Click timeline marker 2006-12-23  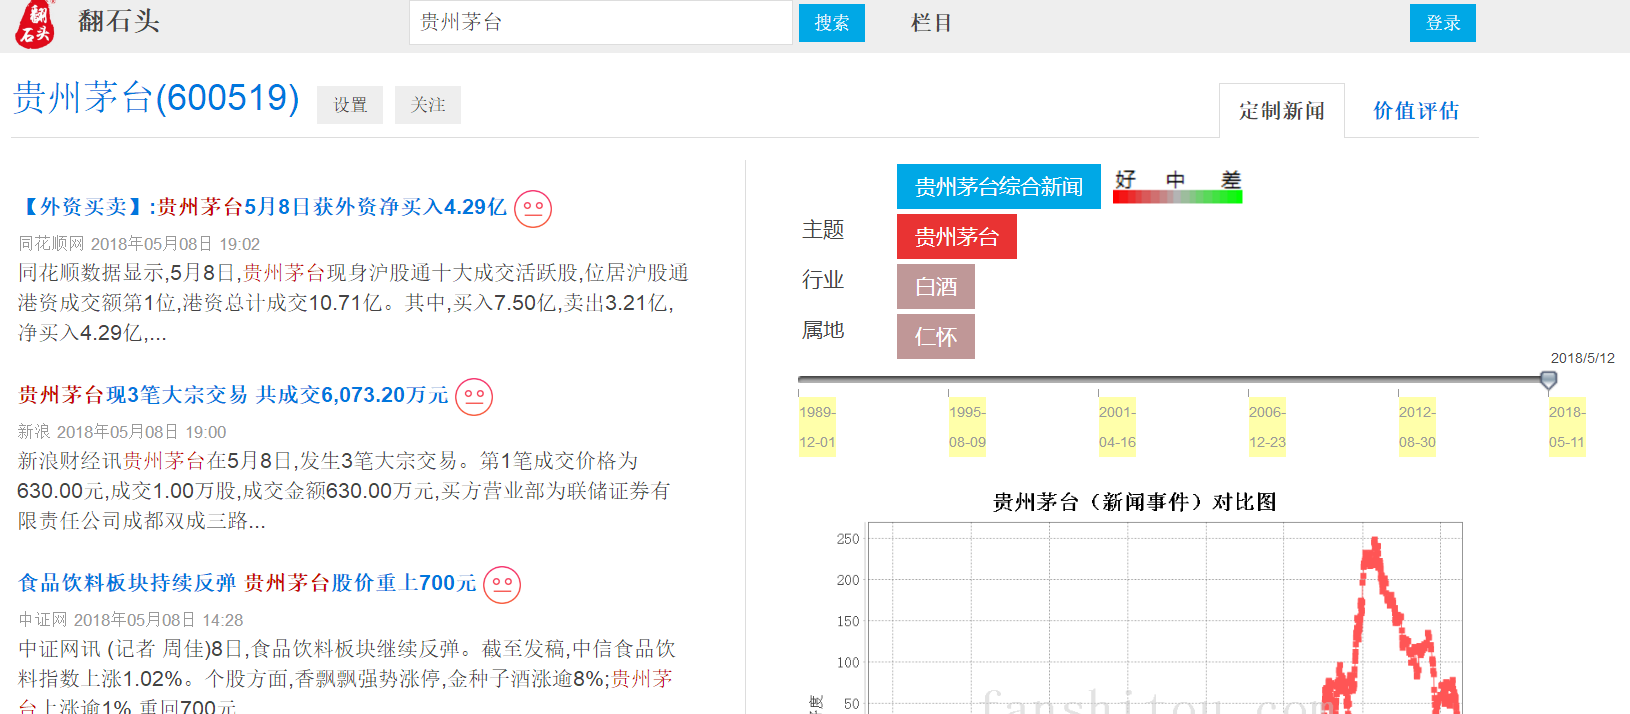coord(1267,427)
